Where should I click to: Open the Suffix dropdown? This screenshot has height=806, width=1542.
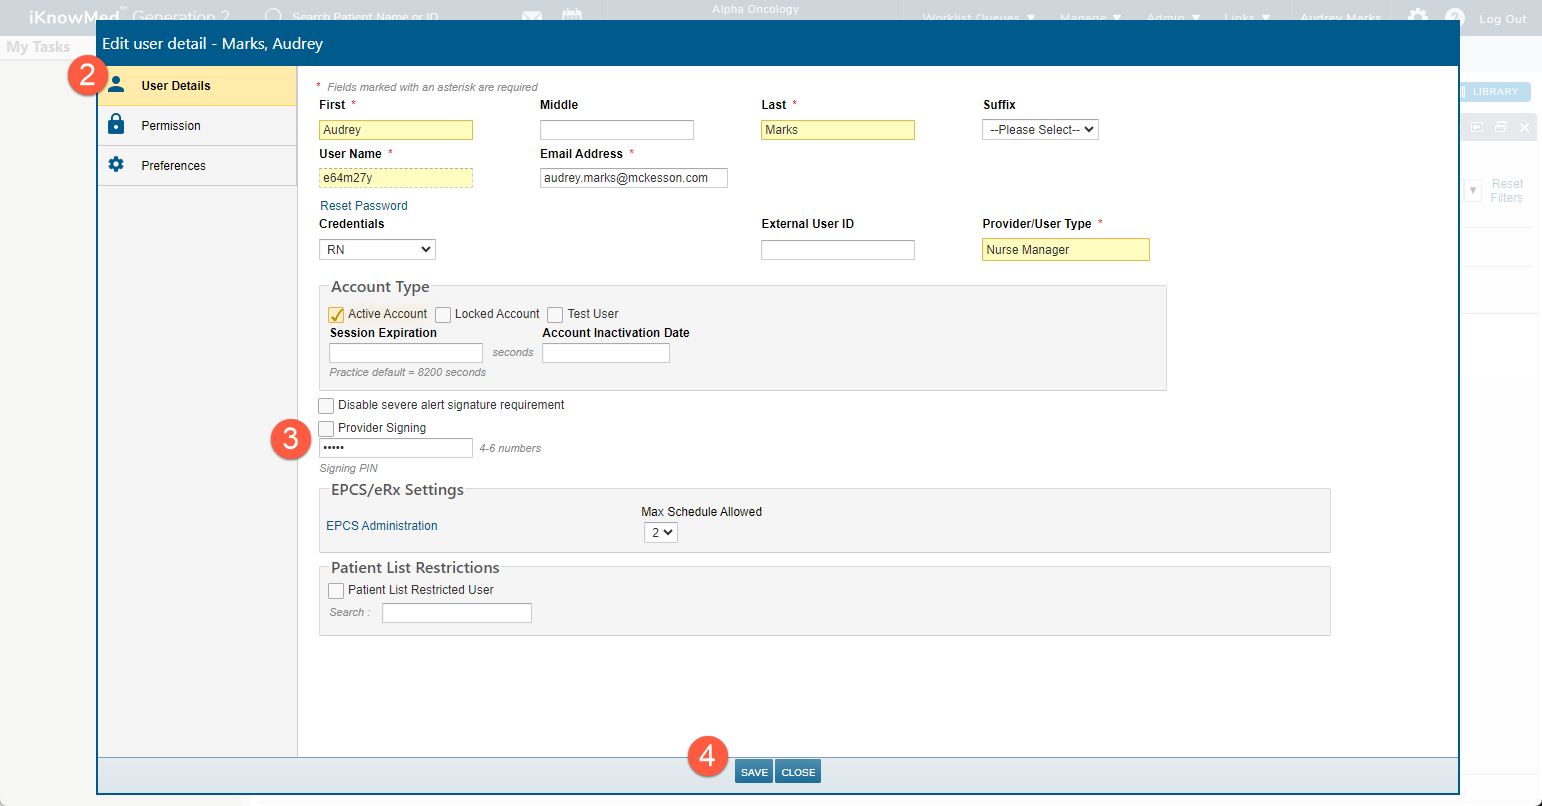click(x=1040, y=130)
